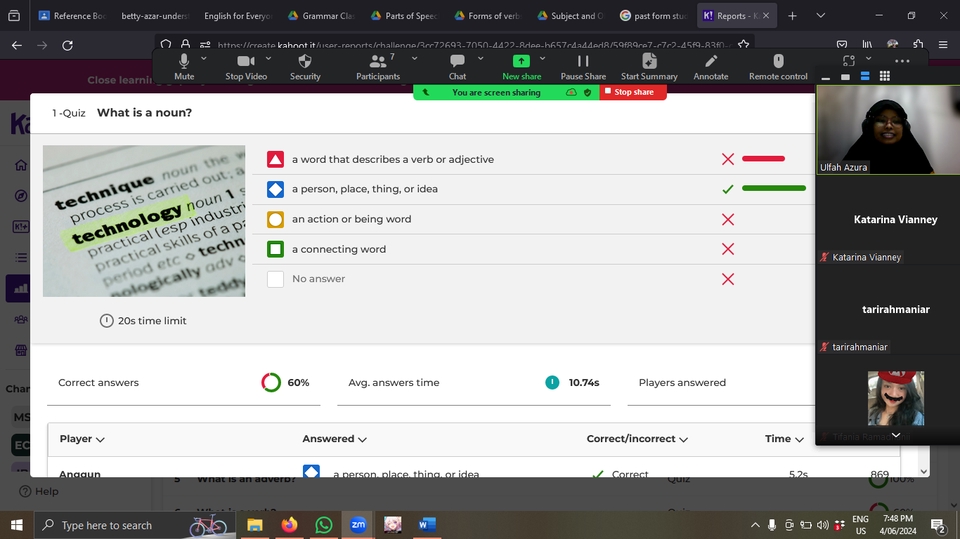Bookmark this page with star

tap(743, 44)
